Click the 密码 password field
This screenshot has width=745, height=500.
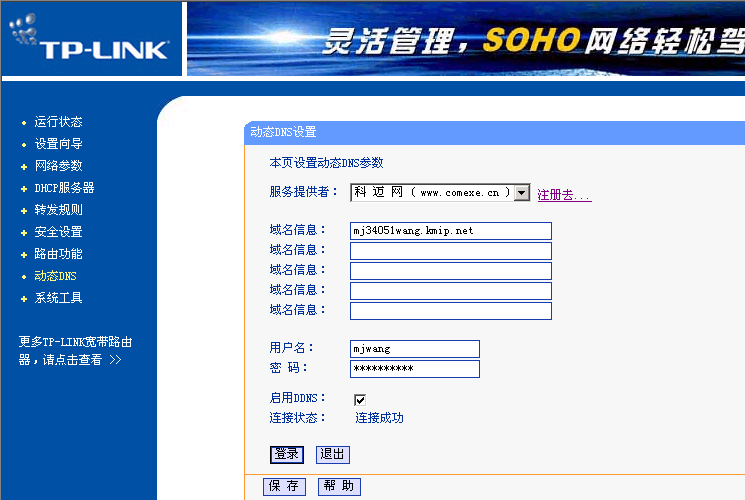[x=414, y=369]
